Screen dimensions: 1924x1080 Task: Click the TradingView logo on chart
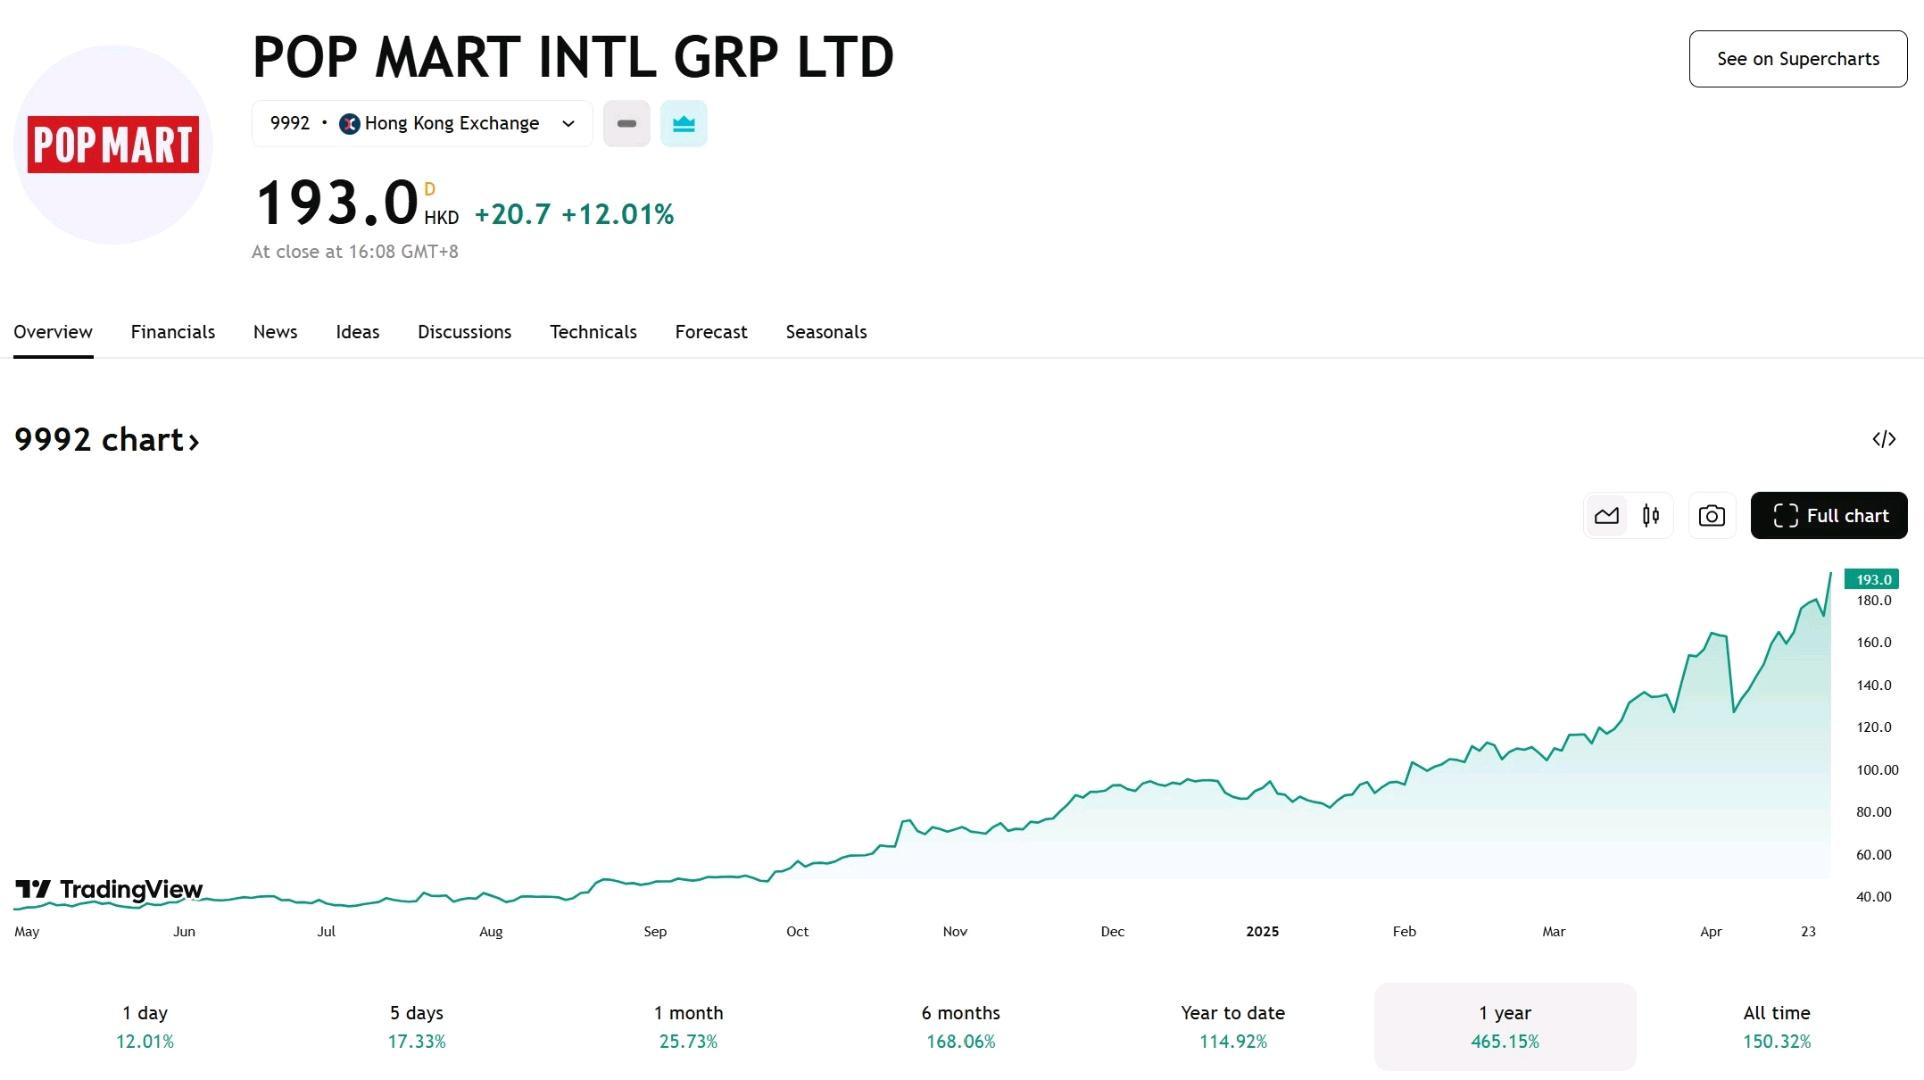click(109, 889)
